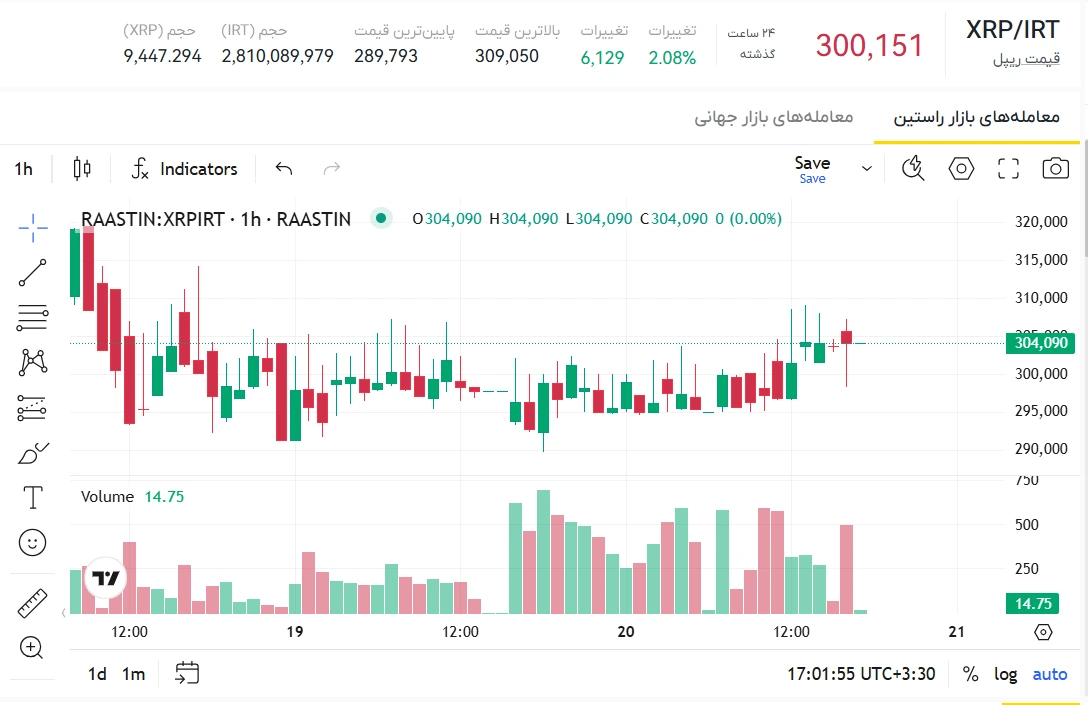Click the RAASTIN:XRPIRT symbol legend

click(216, 219)
